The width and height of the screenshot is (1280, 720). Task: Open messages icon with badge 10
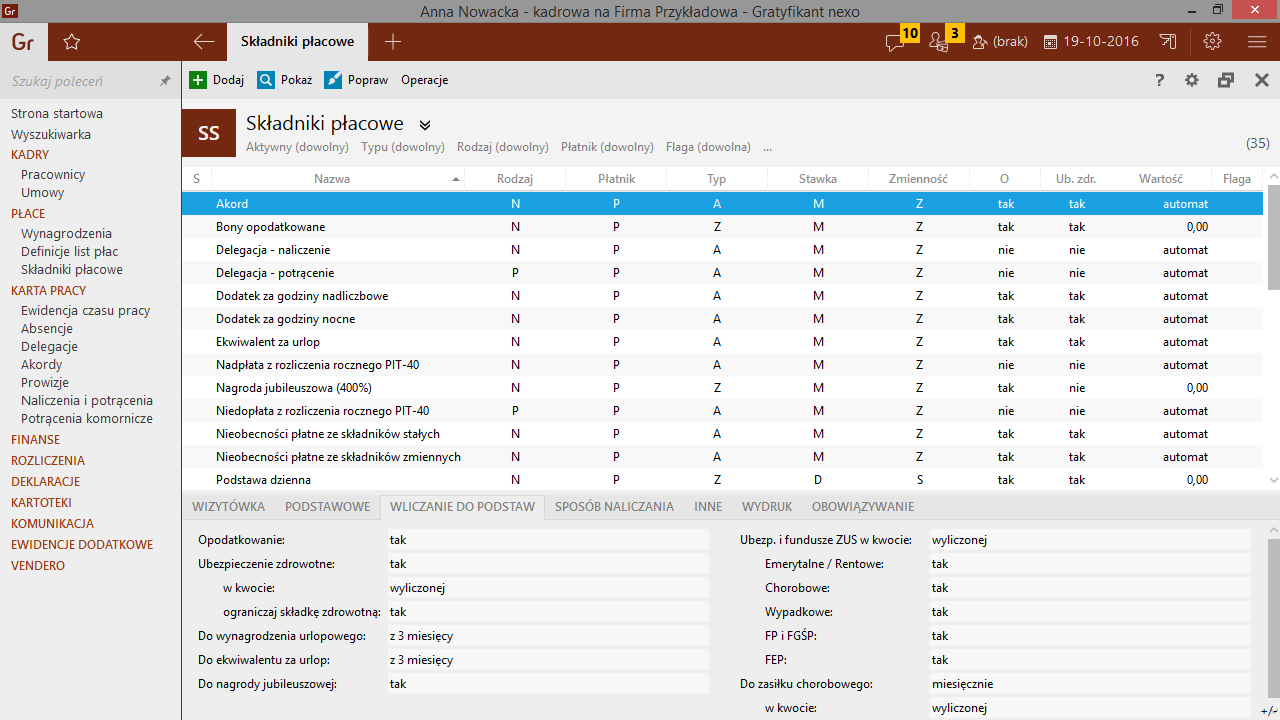(x=895, y=42)
